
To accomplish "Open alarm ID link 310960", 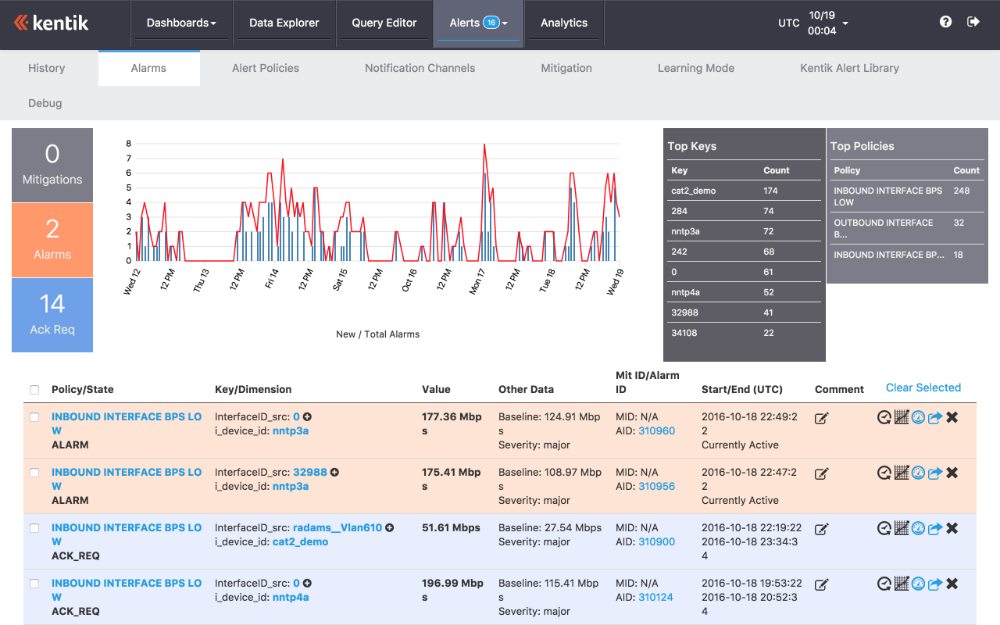I will [656, 431].
